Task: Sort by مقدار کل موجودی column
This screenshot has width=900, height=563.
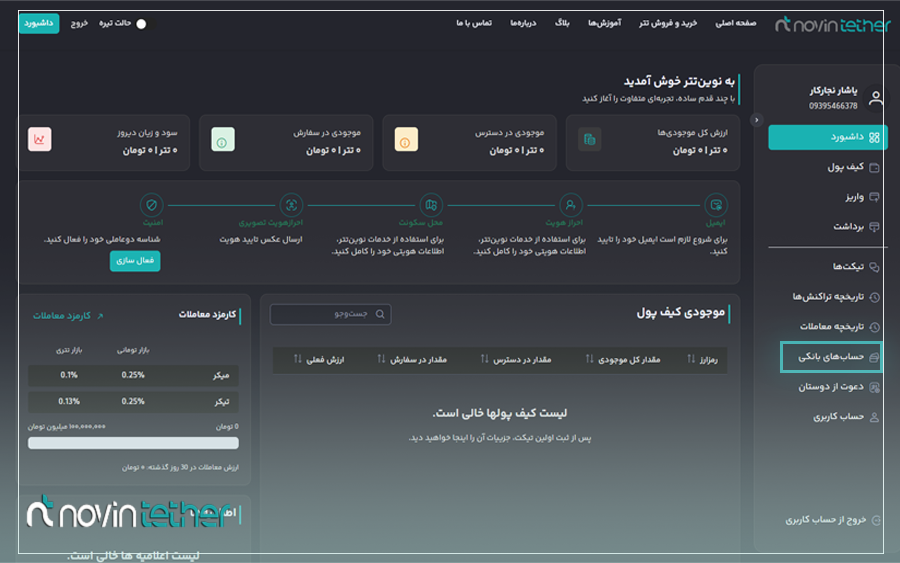Action: pos(623,359)
